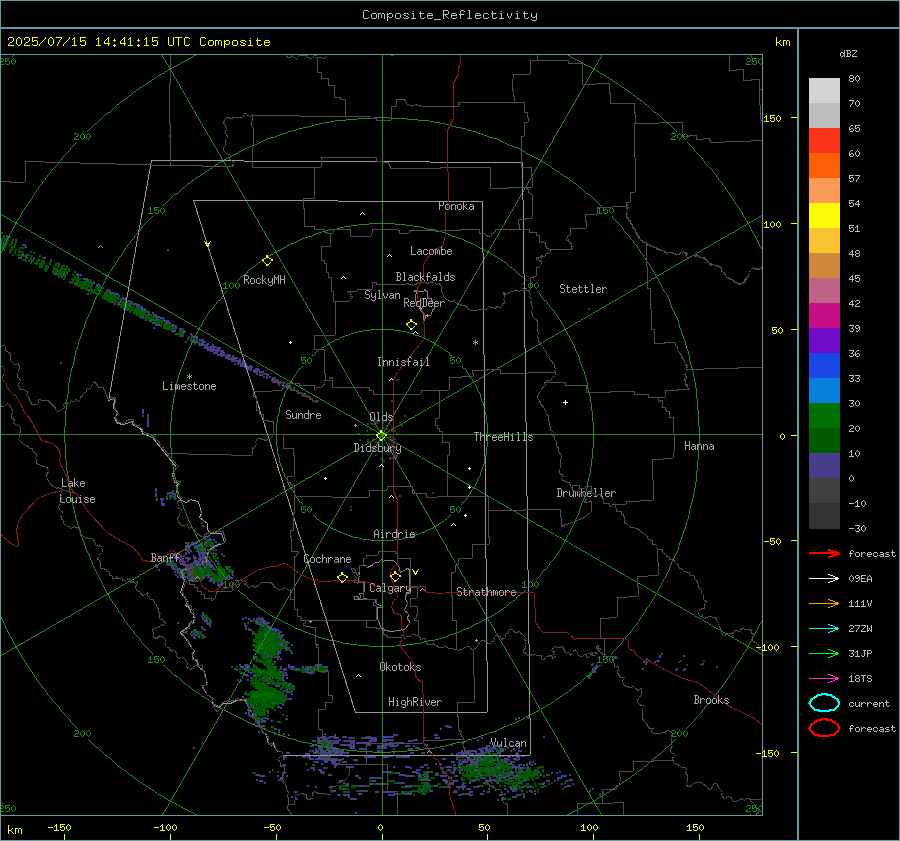Select the yellow diamond marker near Cochrane
Screen dimensions: 900x841
342,577
